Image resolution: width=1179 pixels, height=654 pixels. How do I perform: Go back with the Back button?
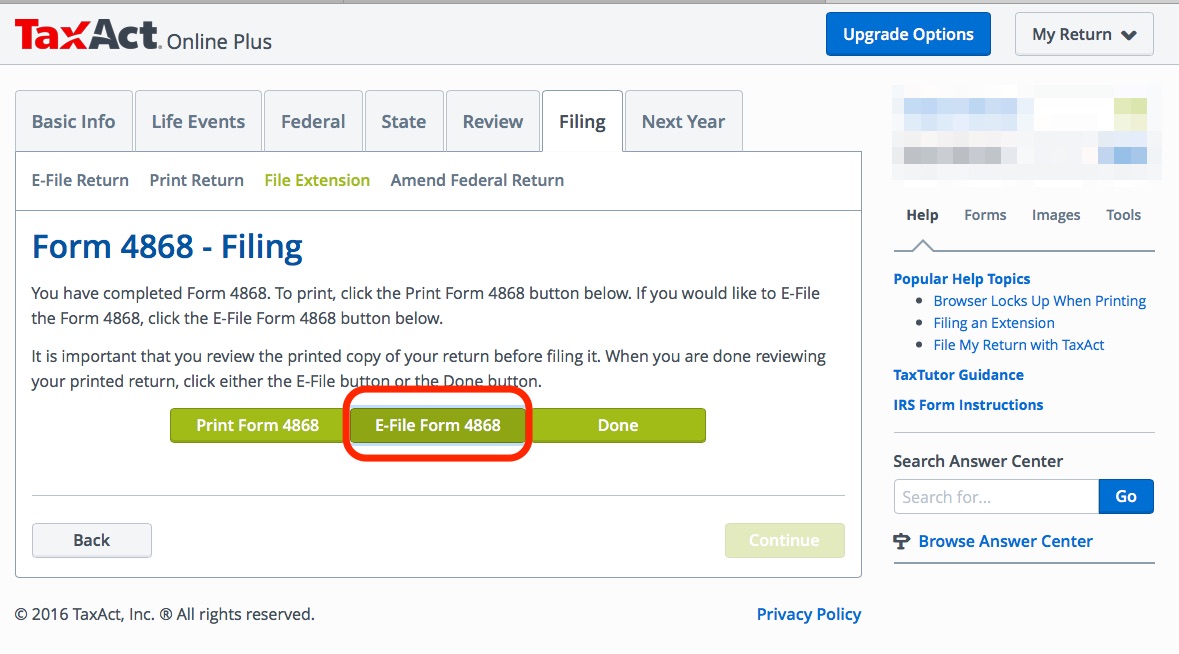(92, 540)
